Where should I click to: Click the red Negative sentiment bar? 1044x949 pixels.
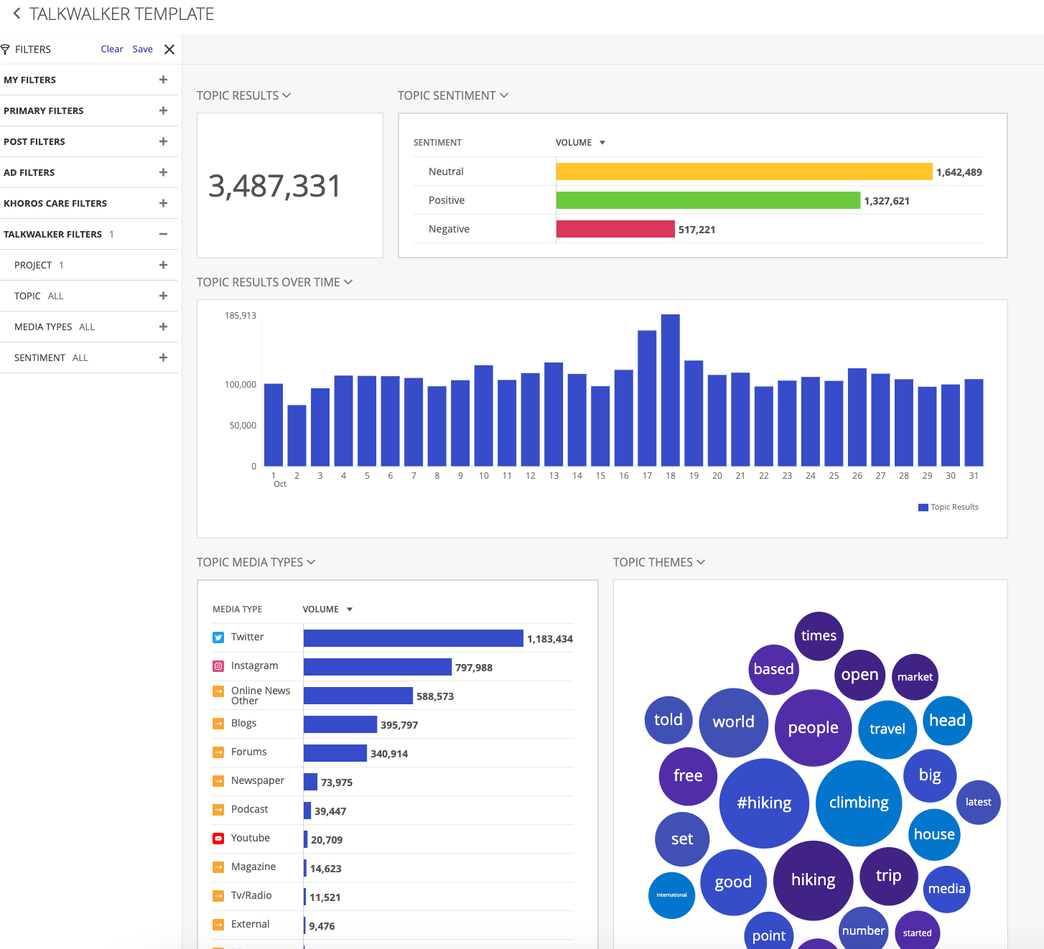615,229
